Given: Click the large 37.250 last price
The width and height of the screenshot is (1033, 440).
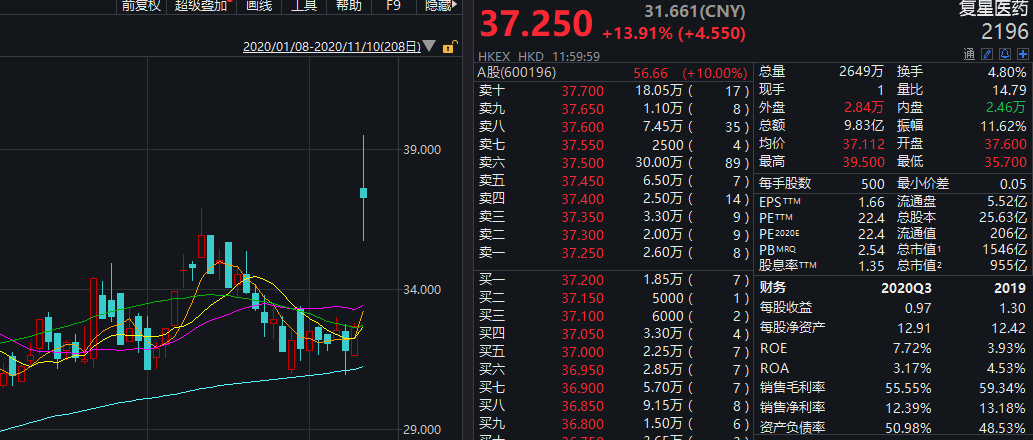Looking at the screenshot, I should [x=536, y=24].
